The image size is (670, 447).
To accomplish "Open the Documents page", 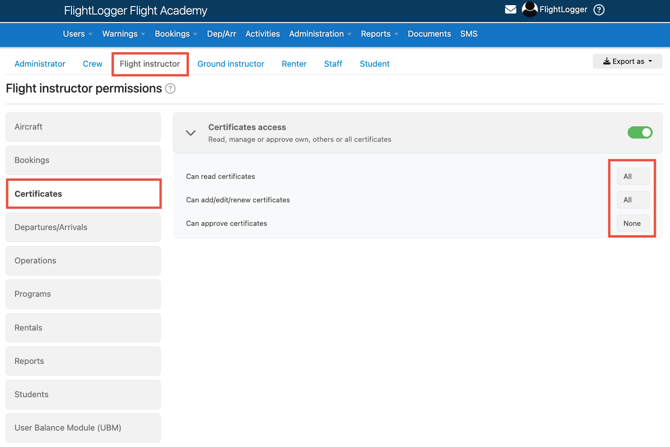I will pos(429,34).
